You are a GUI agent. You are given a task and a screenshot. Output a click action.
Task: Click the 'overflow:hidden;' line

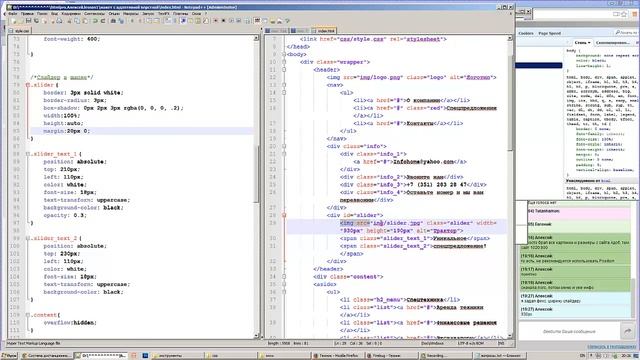(x=70, y=322)
